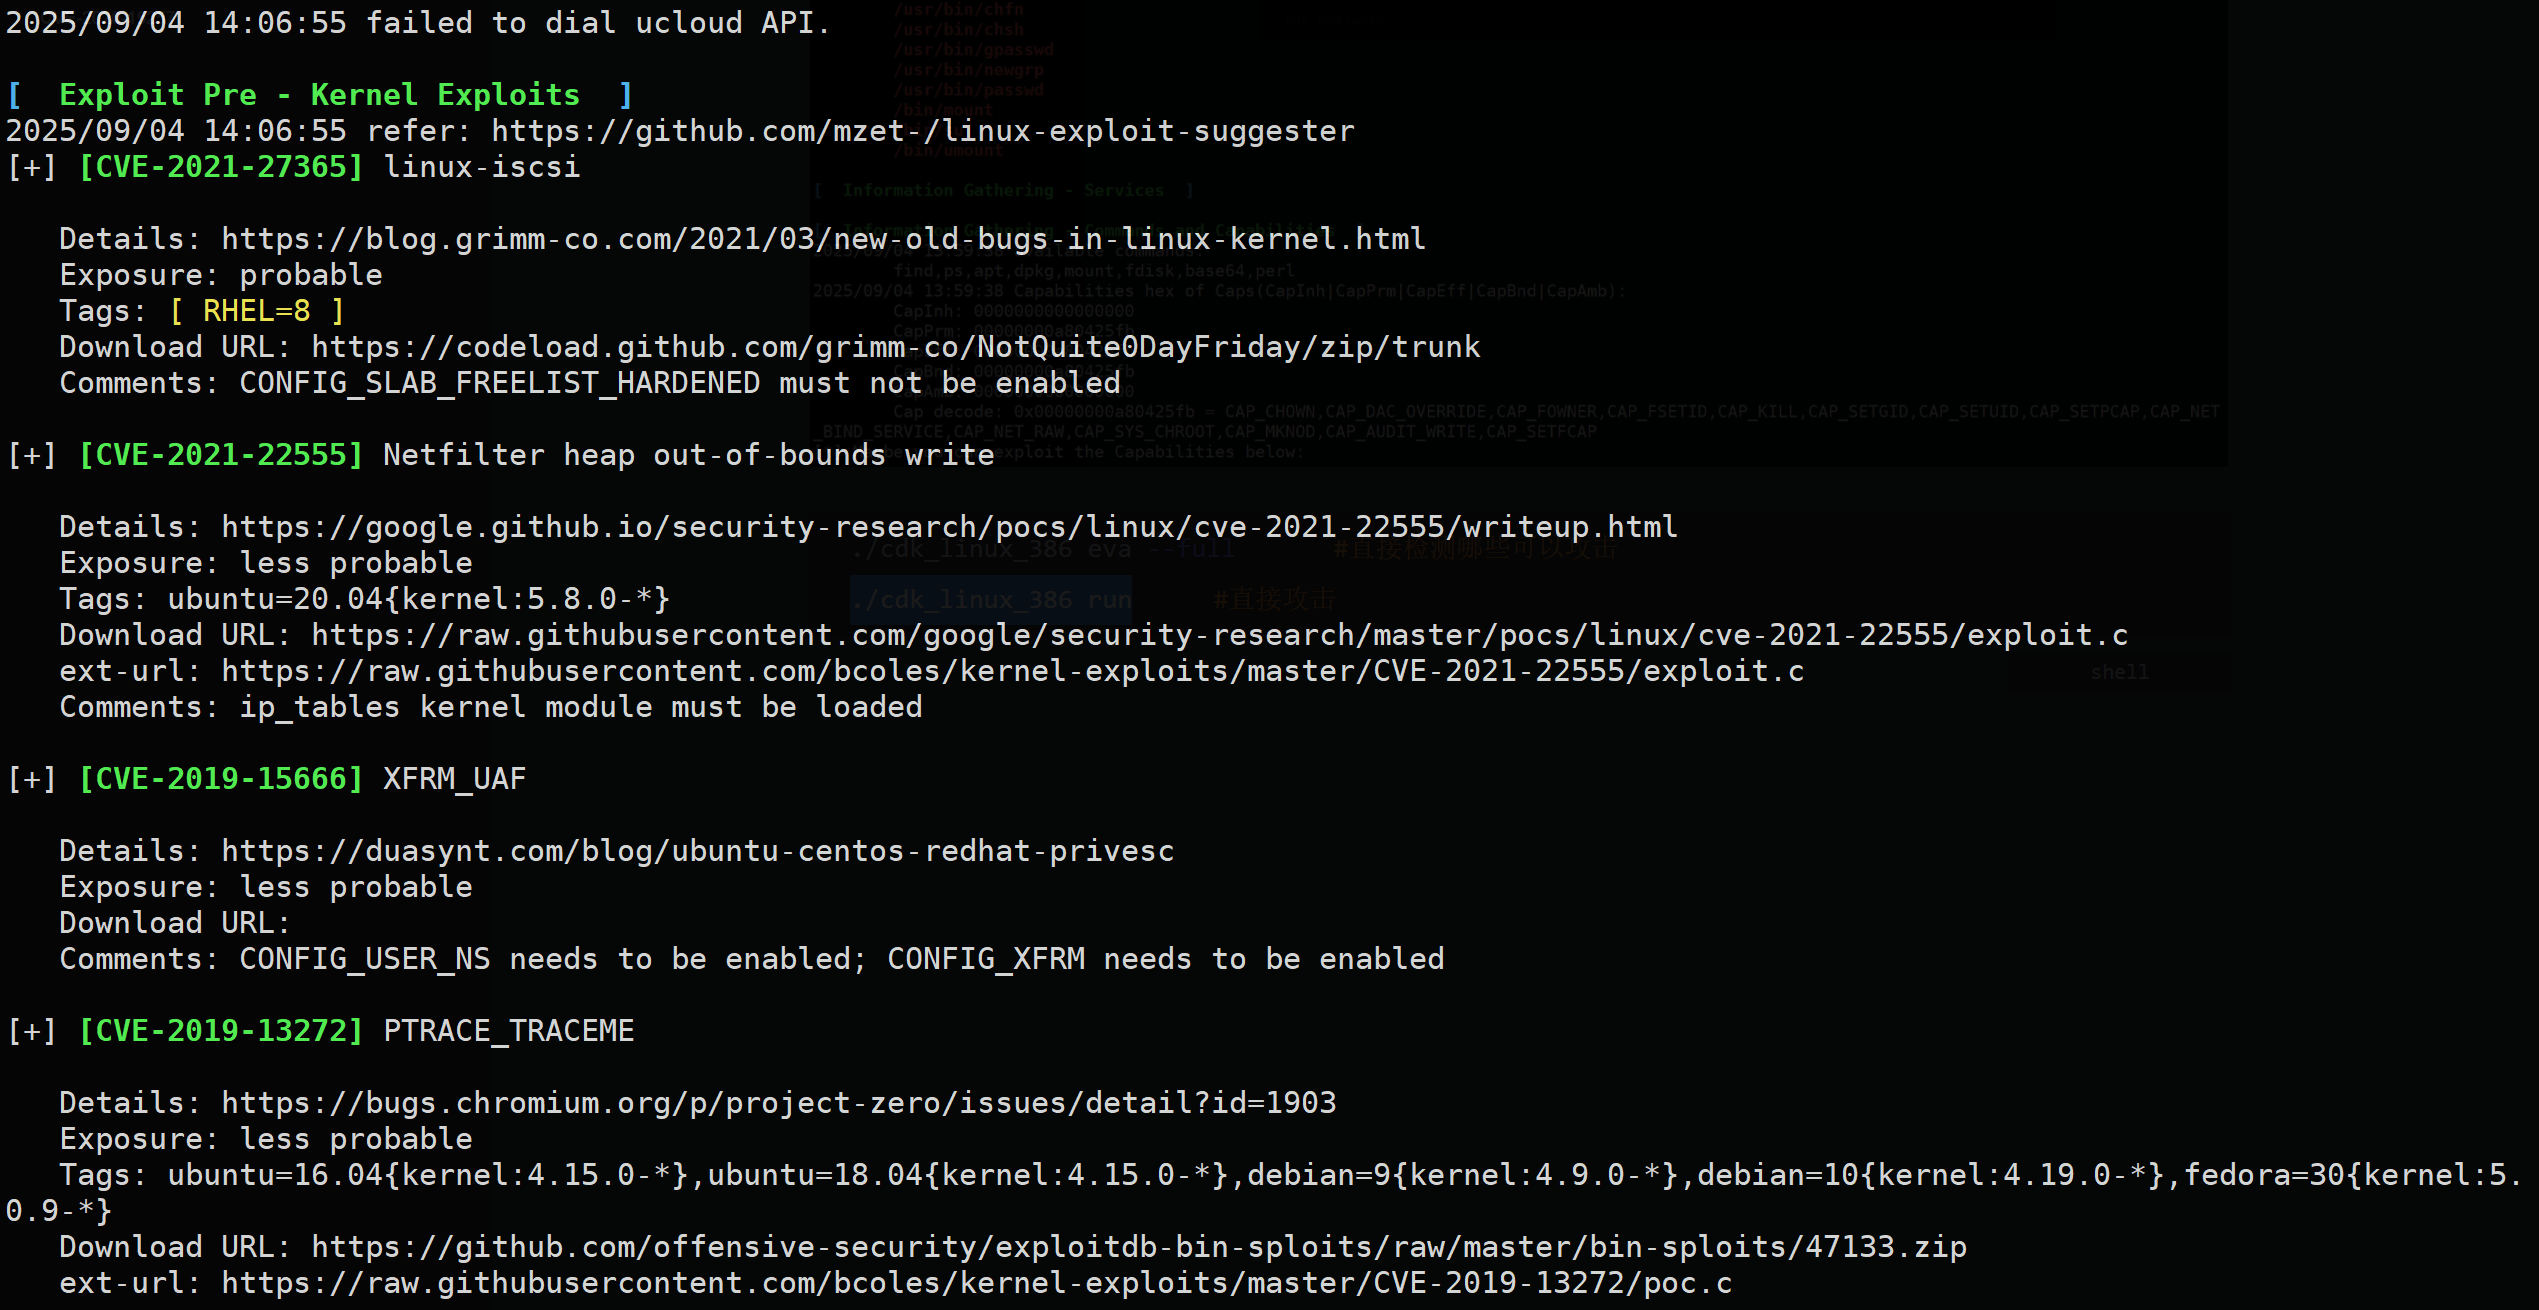2539x1310 pixels.
Task: Open the blog.grimm-co.com details URL
Action: (824, 239)
